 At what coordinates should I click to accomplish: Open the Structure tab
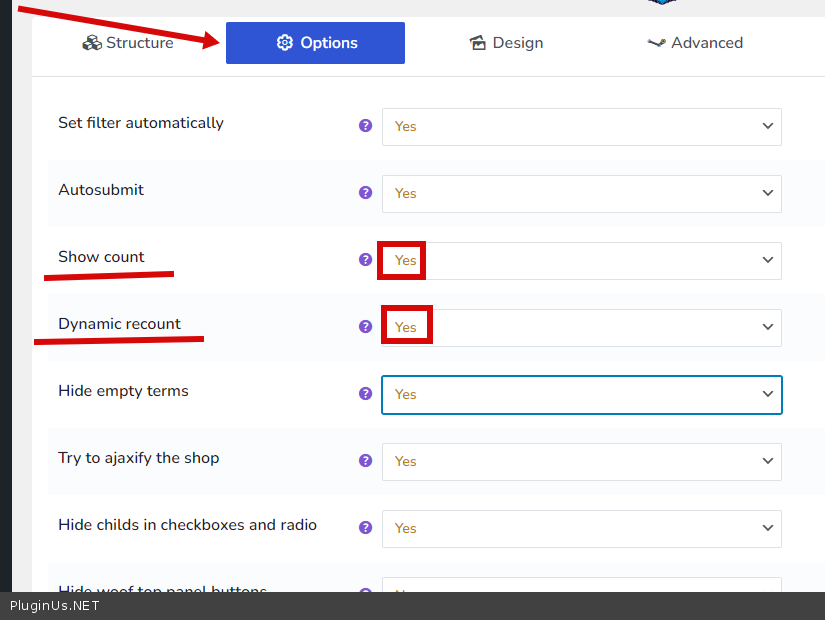pos(128,43)
